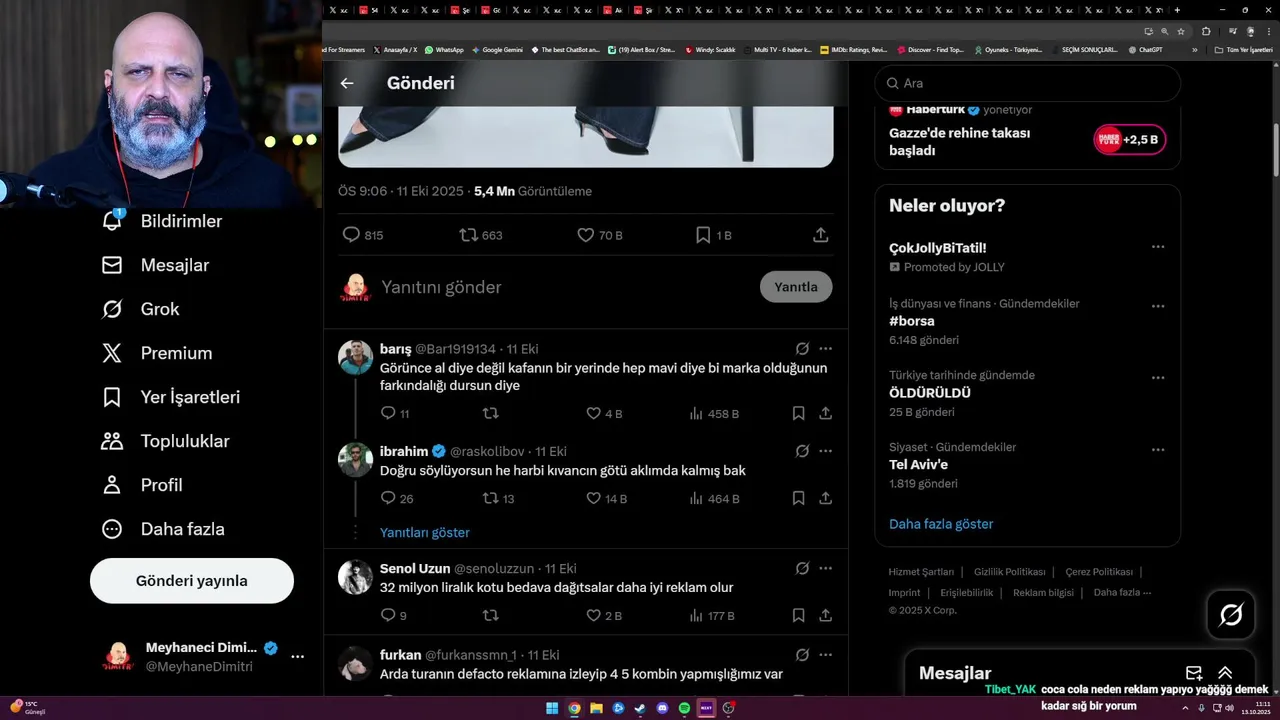Expand Yanıtları göster under ibrahim's reply
The width and height of the screenshot is (1280, 720).
(424, 533)
